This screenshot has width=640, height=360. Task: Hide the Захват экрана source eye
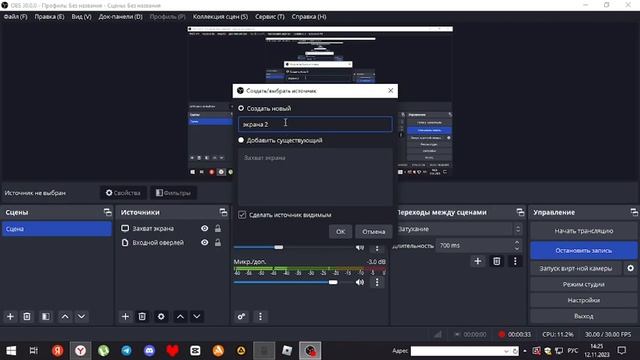click(x=204, y=229)
